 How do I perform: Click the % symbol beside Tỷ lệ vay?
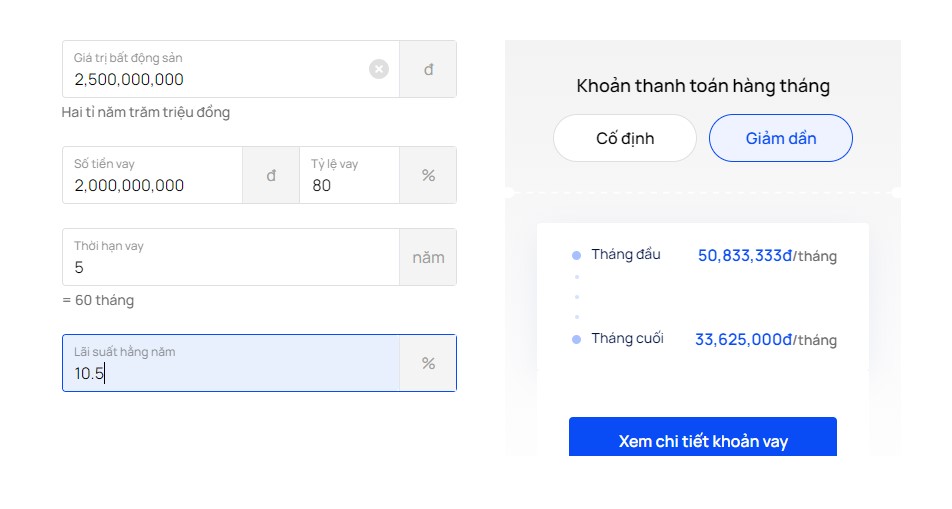point(428,176)
